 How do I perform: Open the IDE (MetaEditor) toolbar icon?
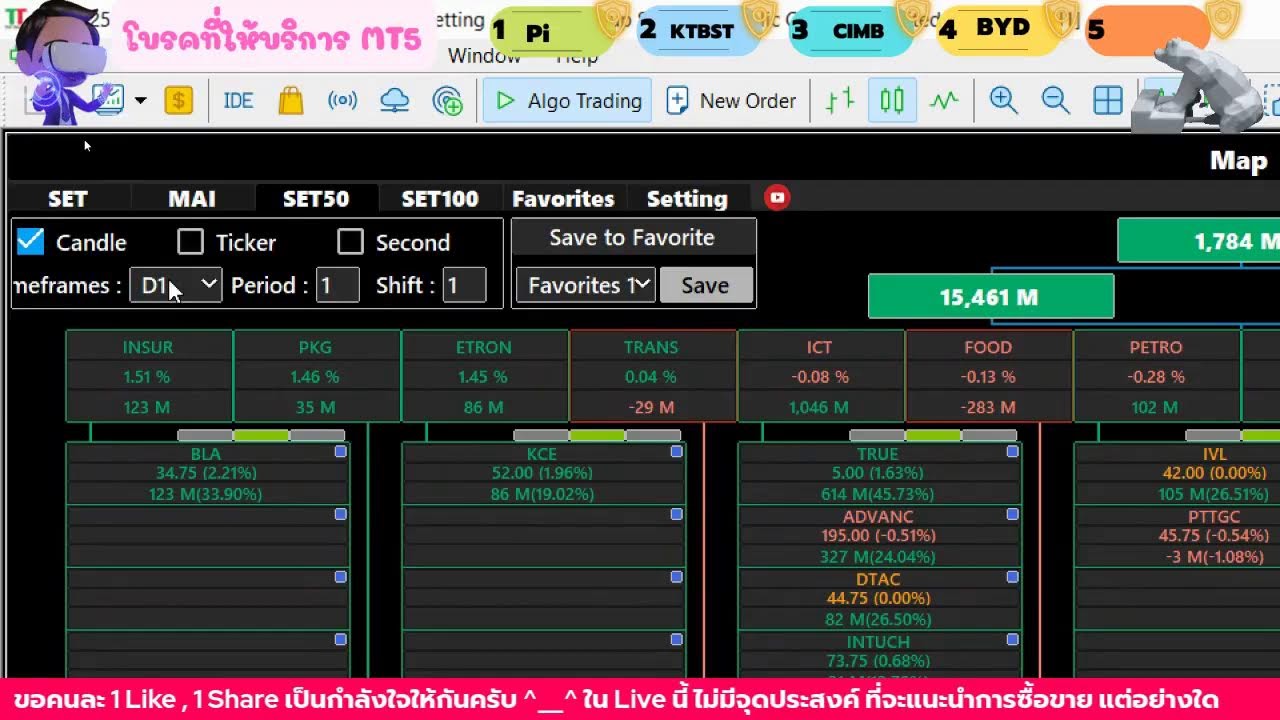pos(238,100)
